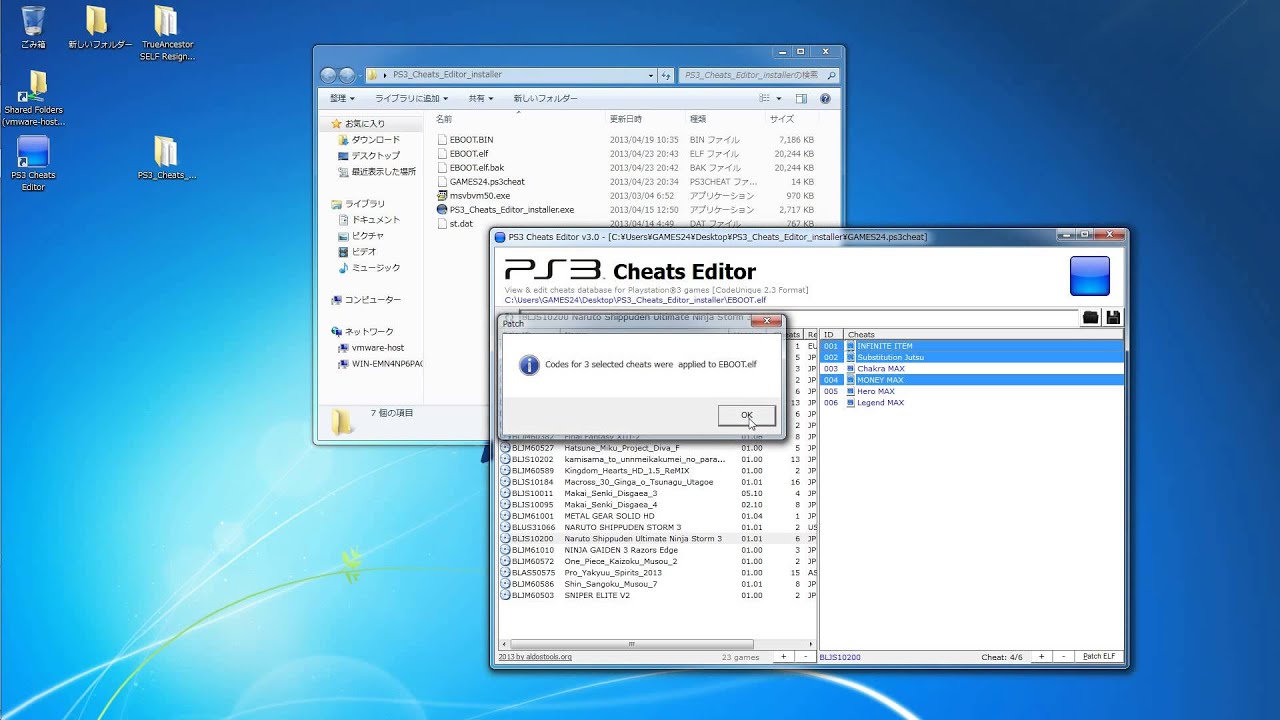
Task: Select NINJA GAIDEN 3 Razors Edge row
Action: (x=657, y=550)
